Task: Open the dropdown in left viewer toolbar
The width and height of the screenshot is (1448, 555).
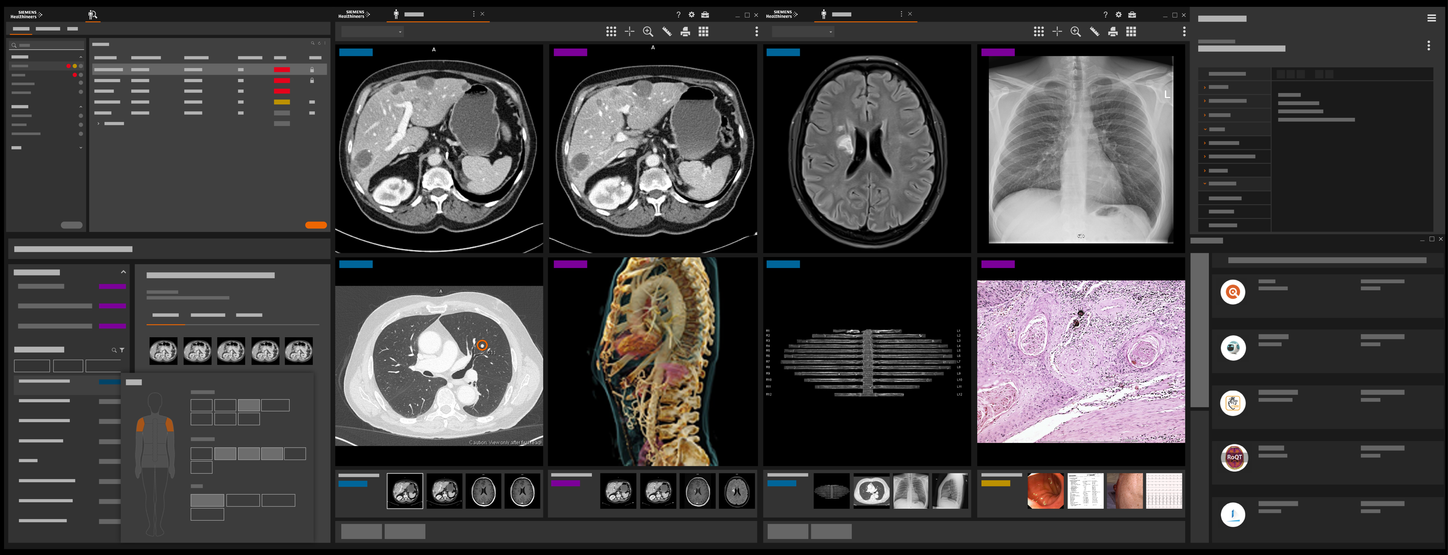Action: click(x=372, y=32)
